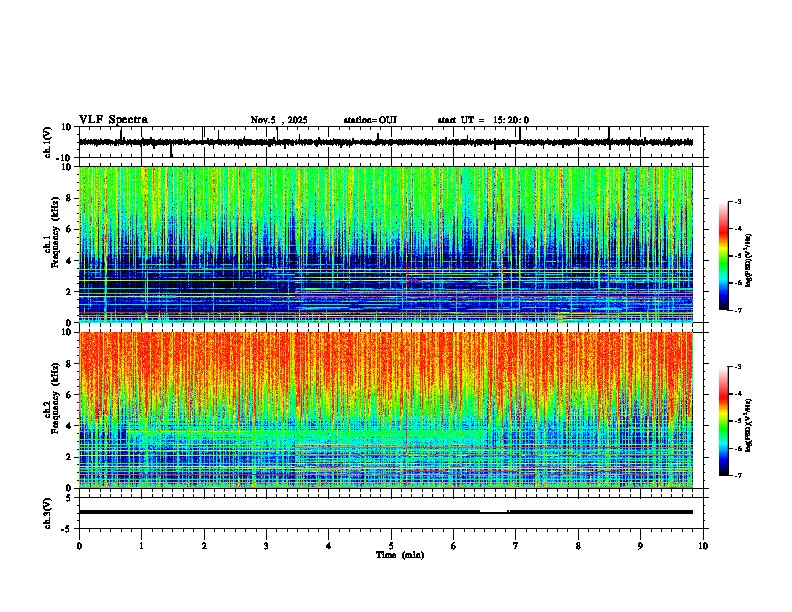Click the ch.1 spectrogram plot area

386,244
